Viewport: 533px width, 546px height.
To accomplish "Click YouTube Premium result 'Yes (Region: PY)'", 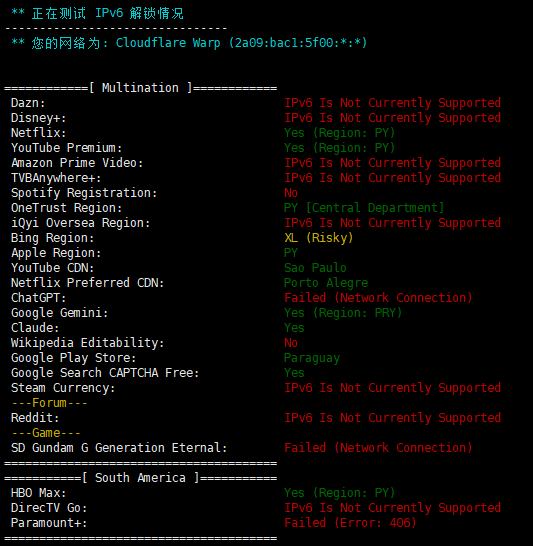I will (x=339, y=148).
